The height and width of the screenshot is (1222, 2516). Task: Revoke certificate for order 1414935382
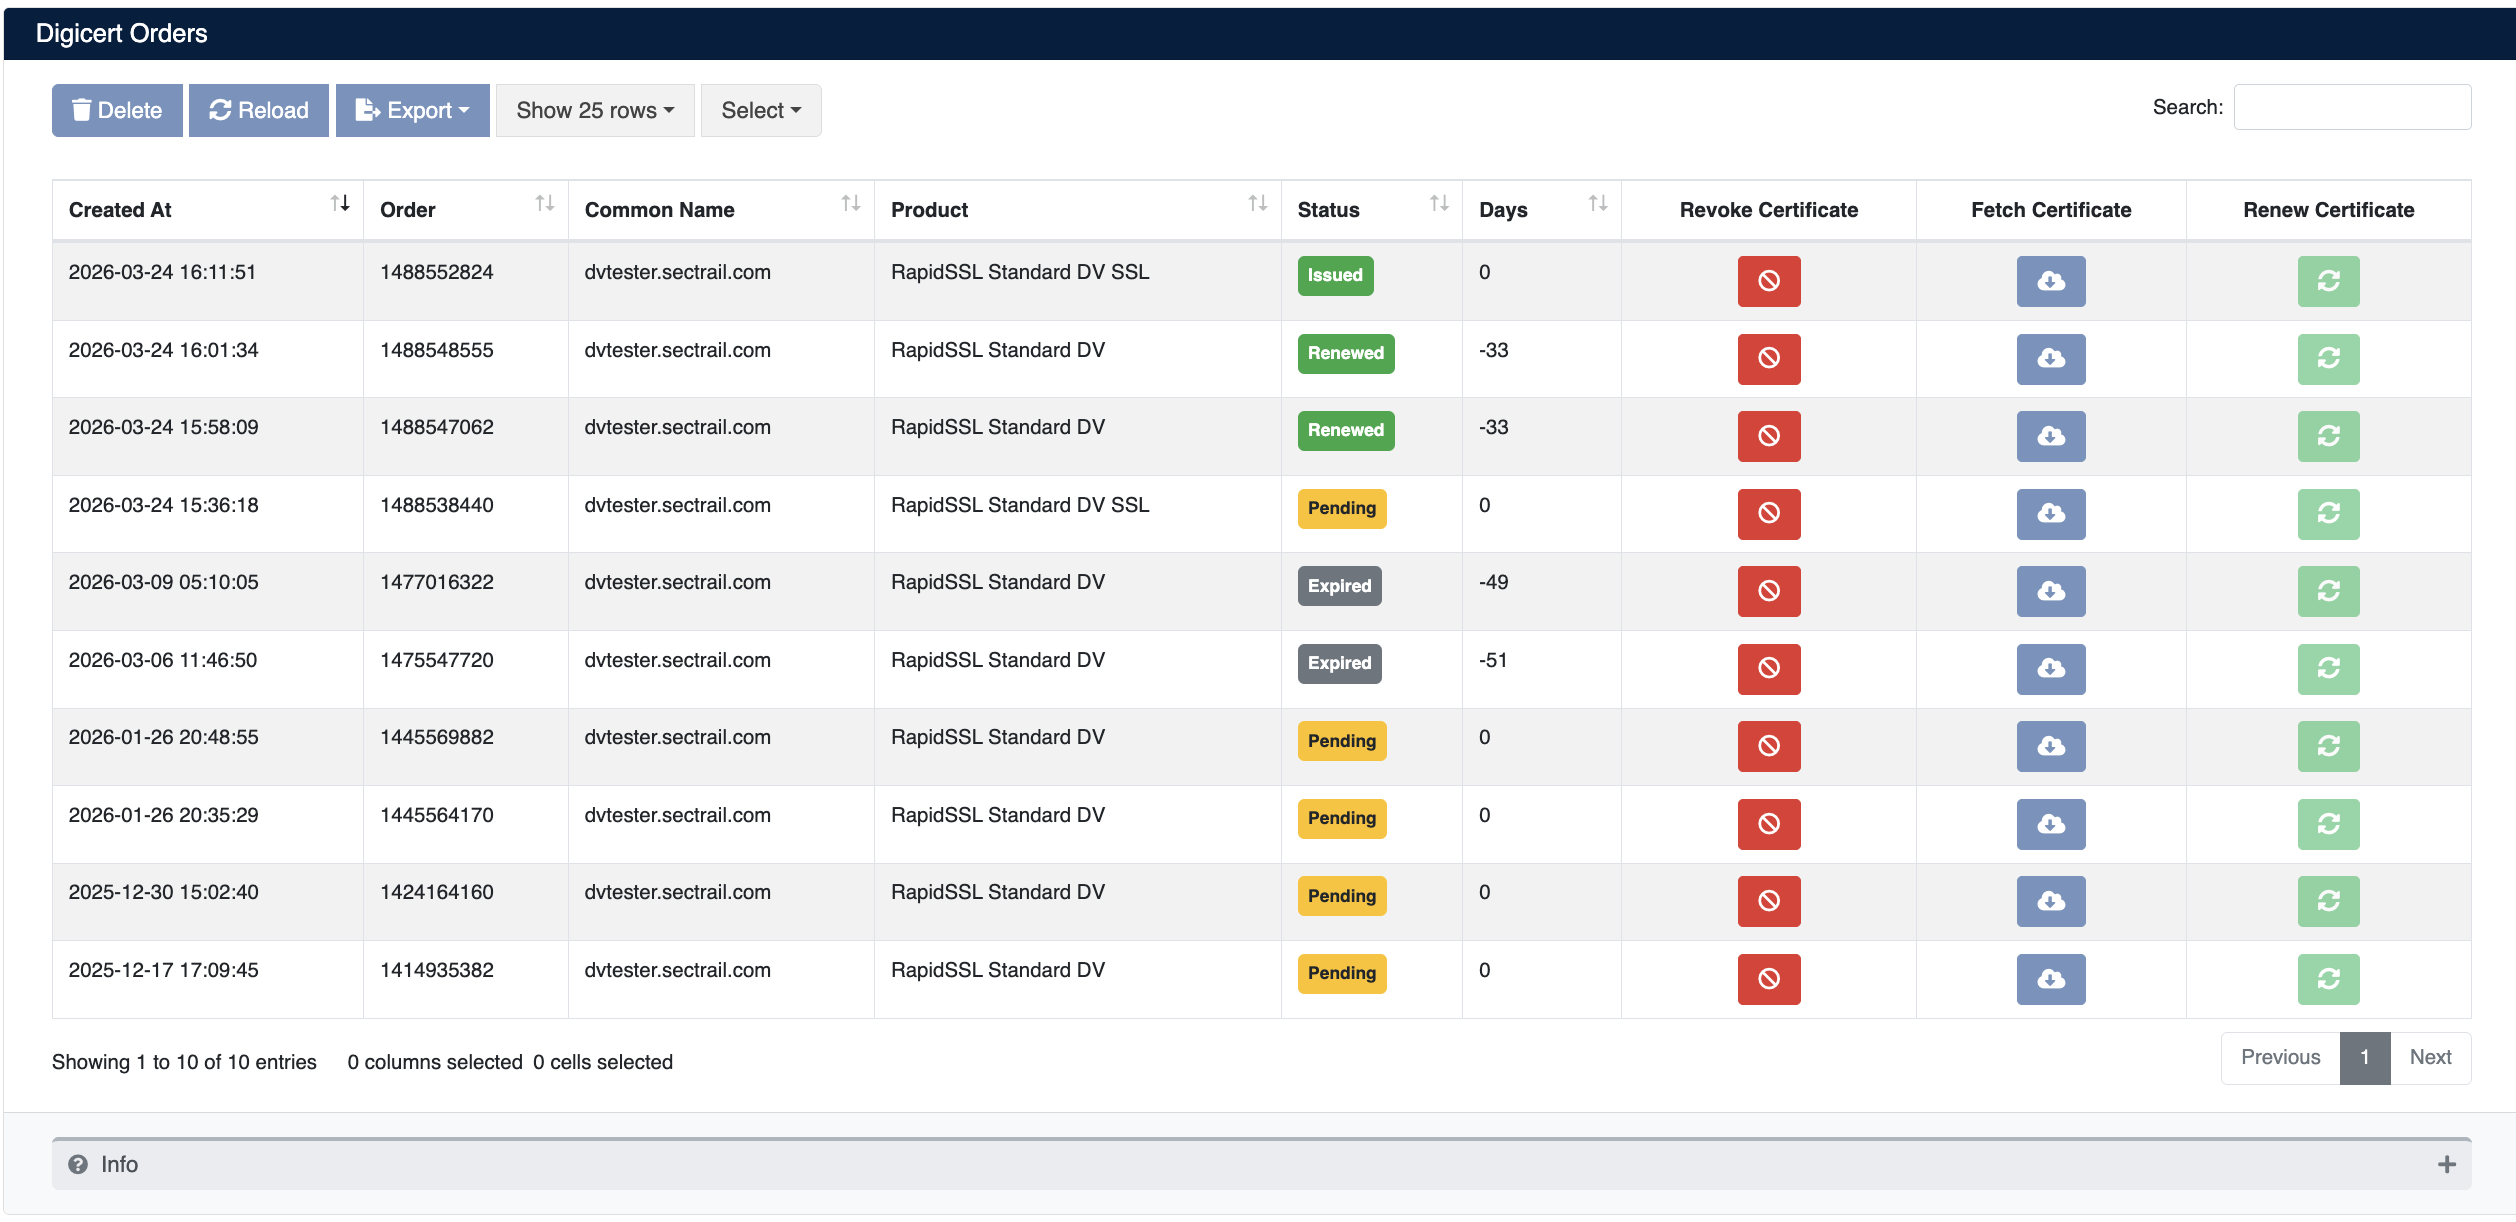(x=1768, y=979)
